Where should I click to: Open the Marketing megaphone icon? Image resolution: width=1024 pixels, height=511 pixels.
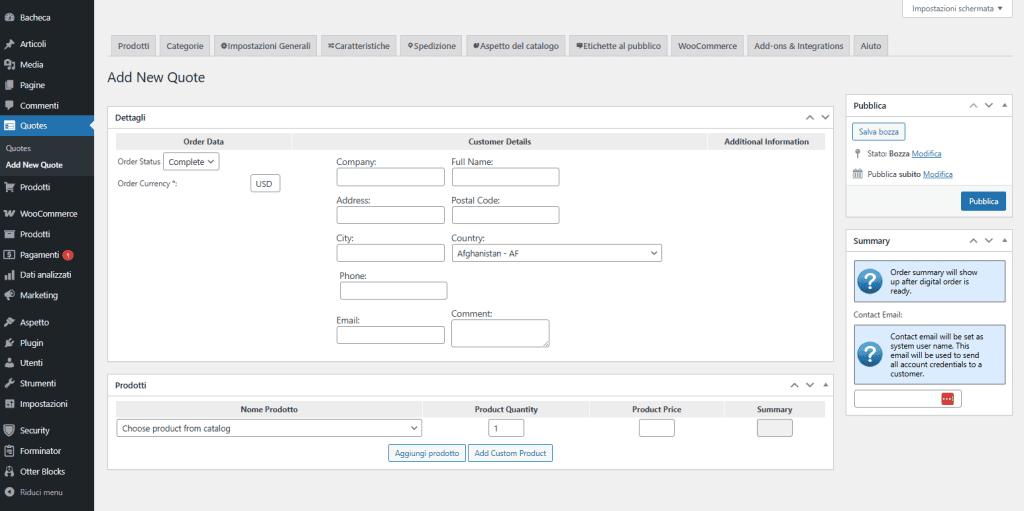[9, 296]
